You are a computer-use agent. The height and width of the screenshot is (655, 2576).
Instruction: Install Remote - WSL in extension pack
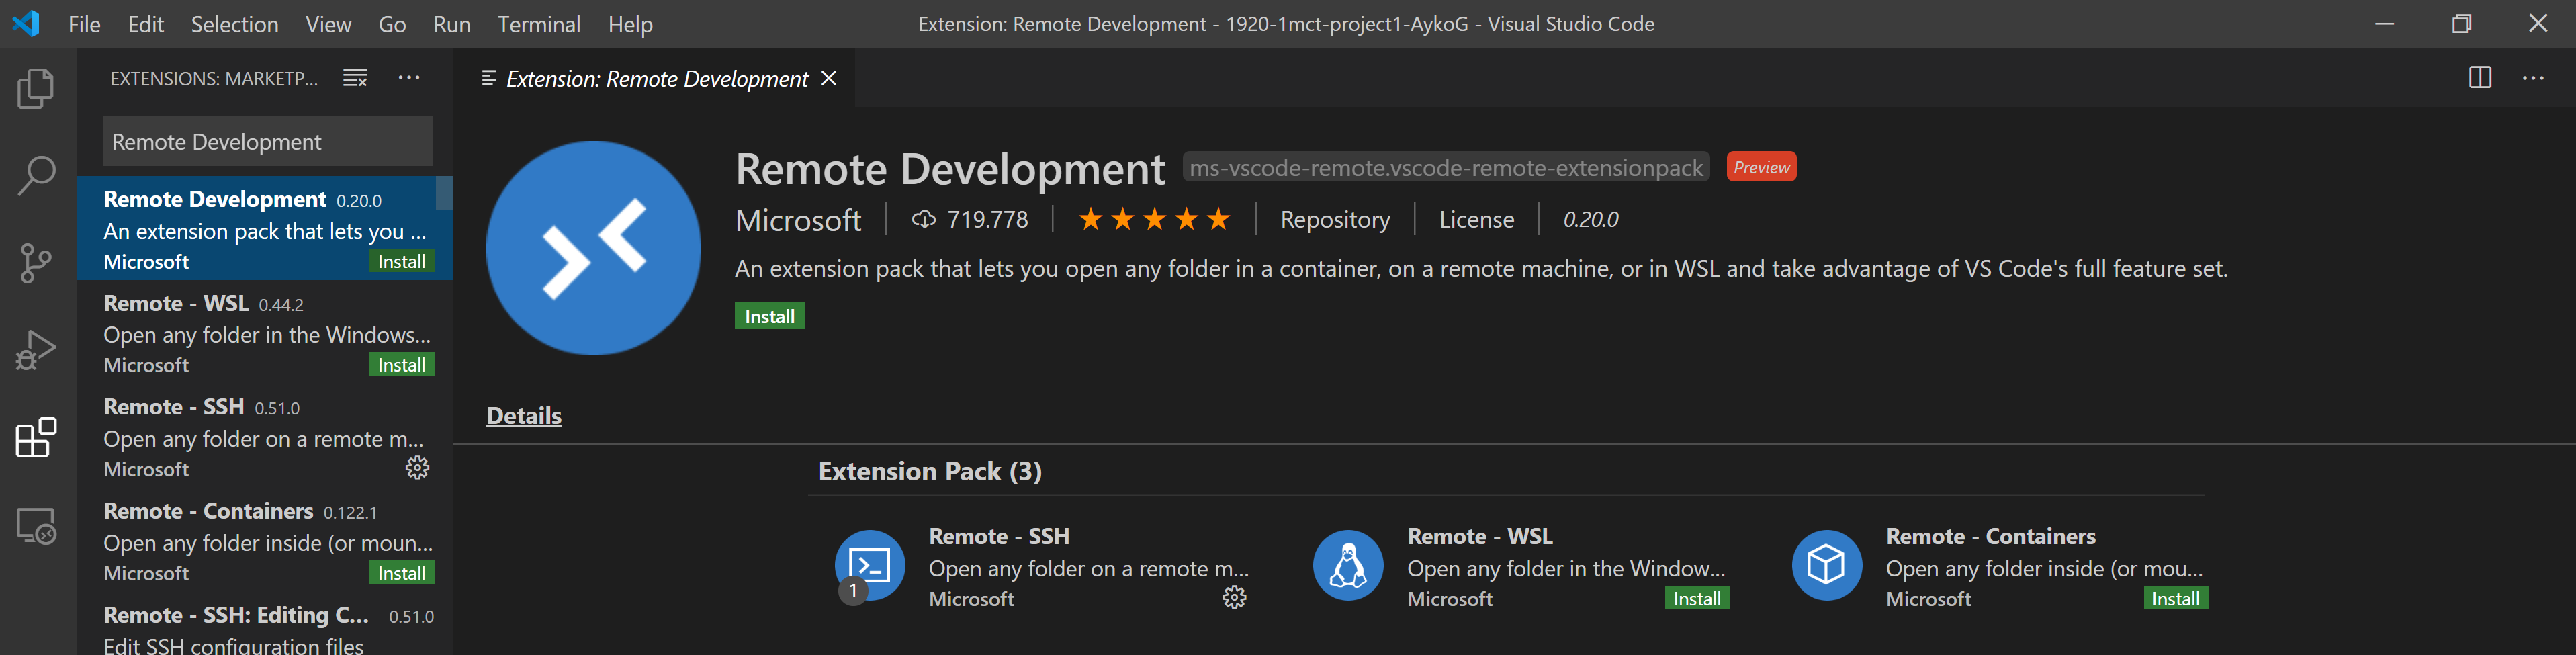click(1697, 598)
